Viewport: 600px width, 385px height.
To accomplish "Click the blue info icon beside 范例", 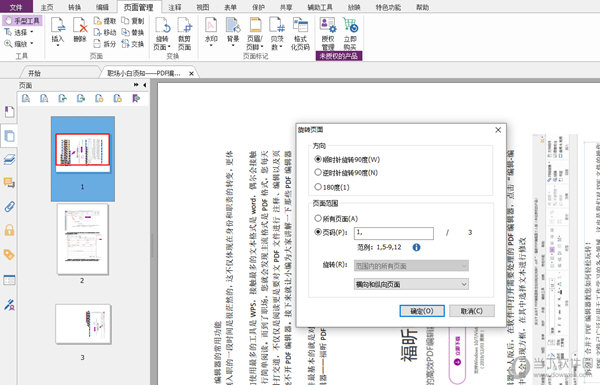I will [x=416, y=247].
